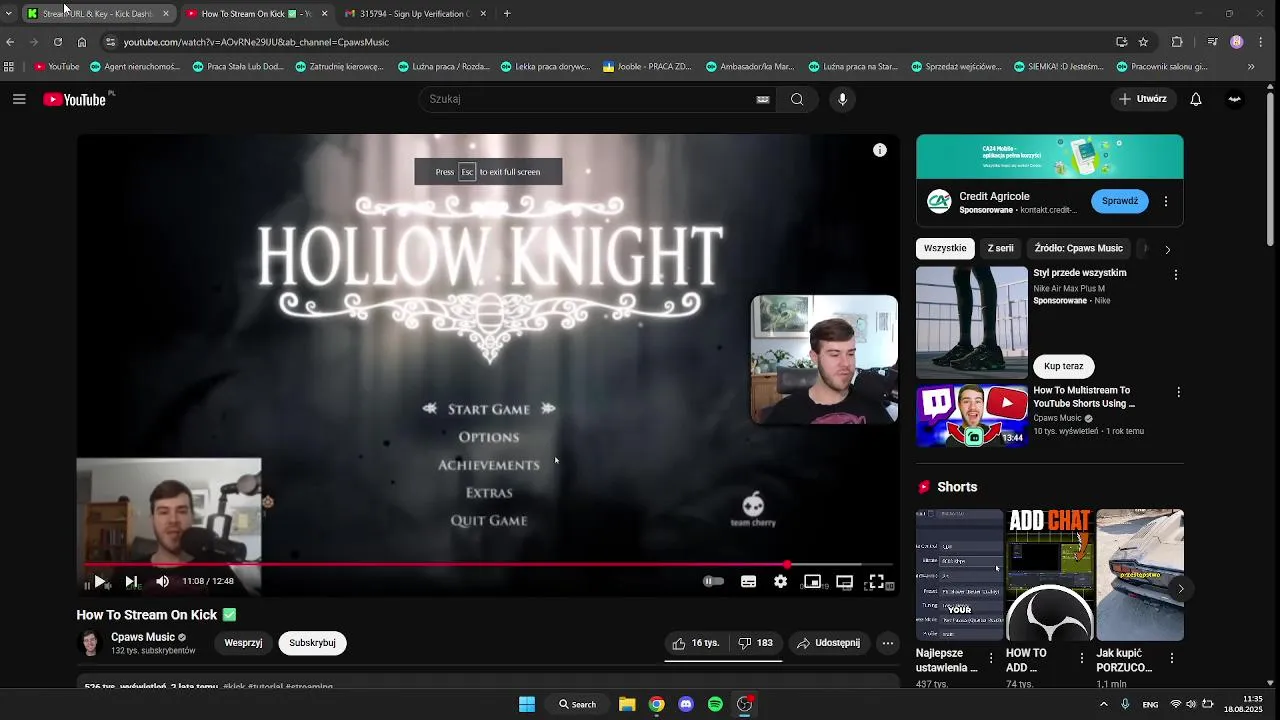Reload the page
The width and height of the screenshot is (1280, 720).
58,42
